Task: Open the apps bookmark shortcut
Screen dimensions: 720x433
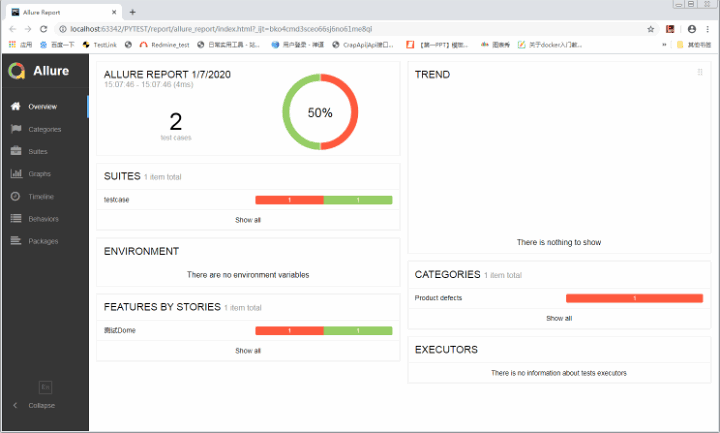Action: (21, 45)
